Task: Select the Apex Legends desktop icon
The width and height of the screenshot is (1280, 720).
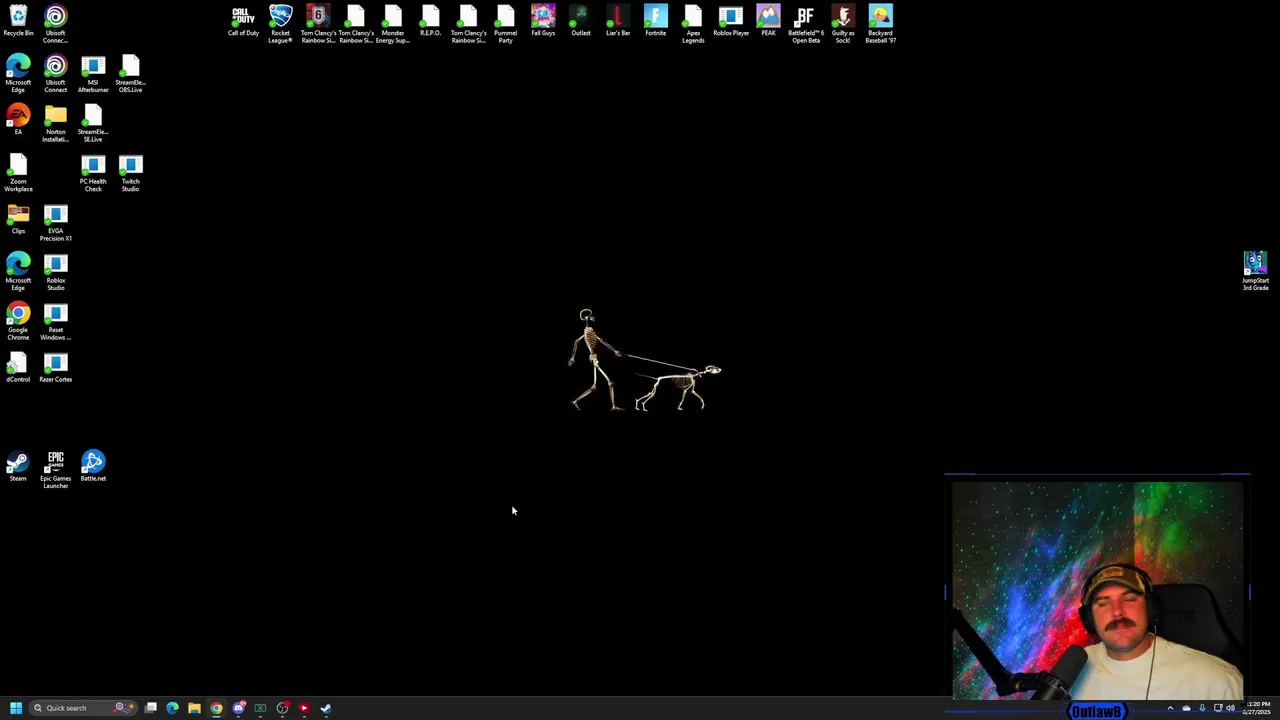Action: 693,24
